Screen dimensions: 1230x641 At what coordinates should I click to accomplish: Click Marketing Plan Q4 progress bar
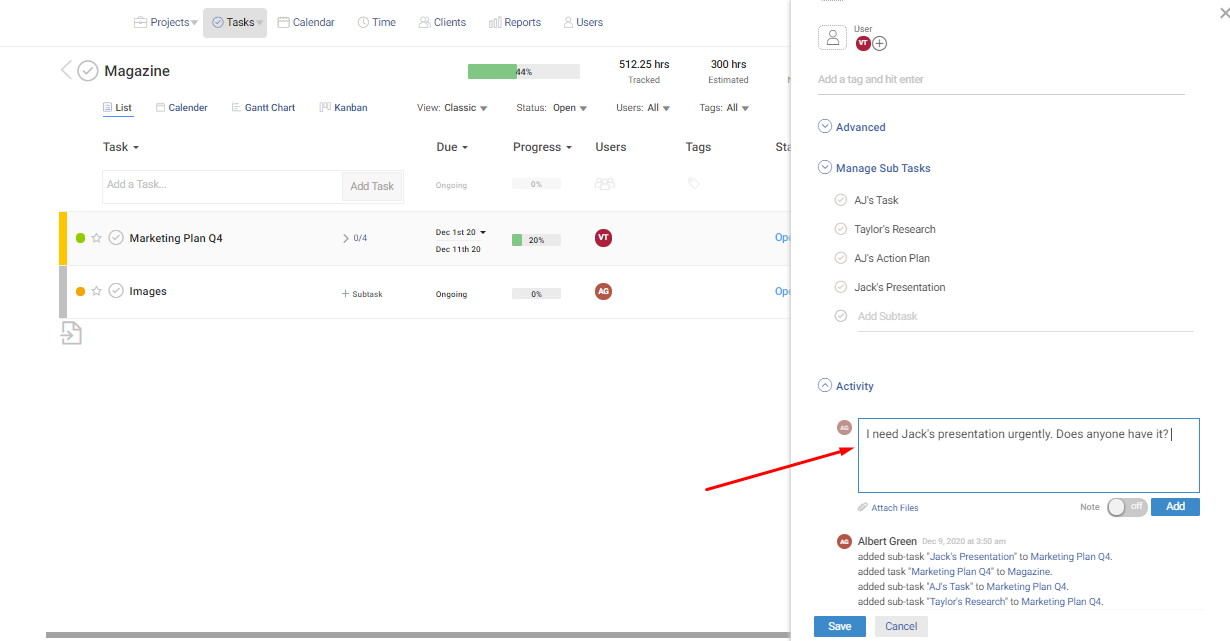pos(536,240)
